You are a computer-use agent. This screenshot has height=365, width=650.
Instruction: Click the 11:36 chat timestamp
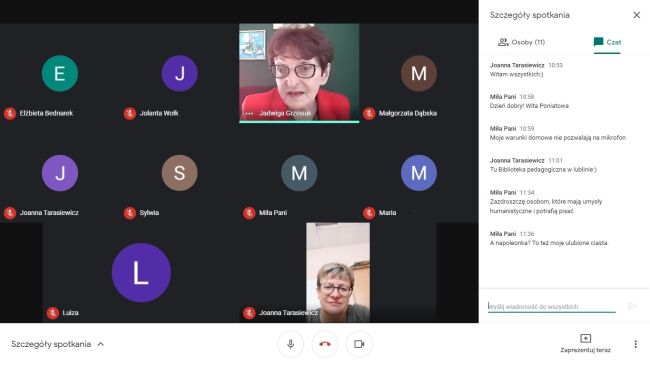click(527, 234)
